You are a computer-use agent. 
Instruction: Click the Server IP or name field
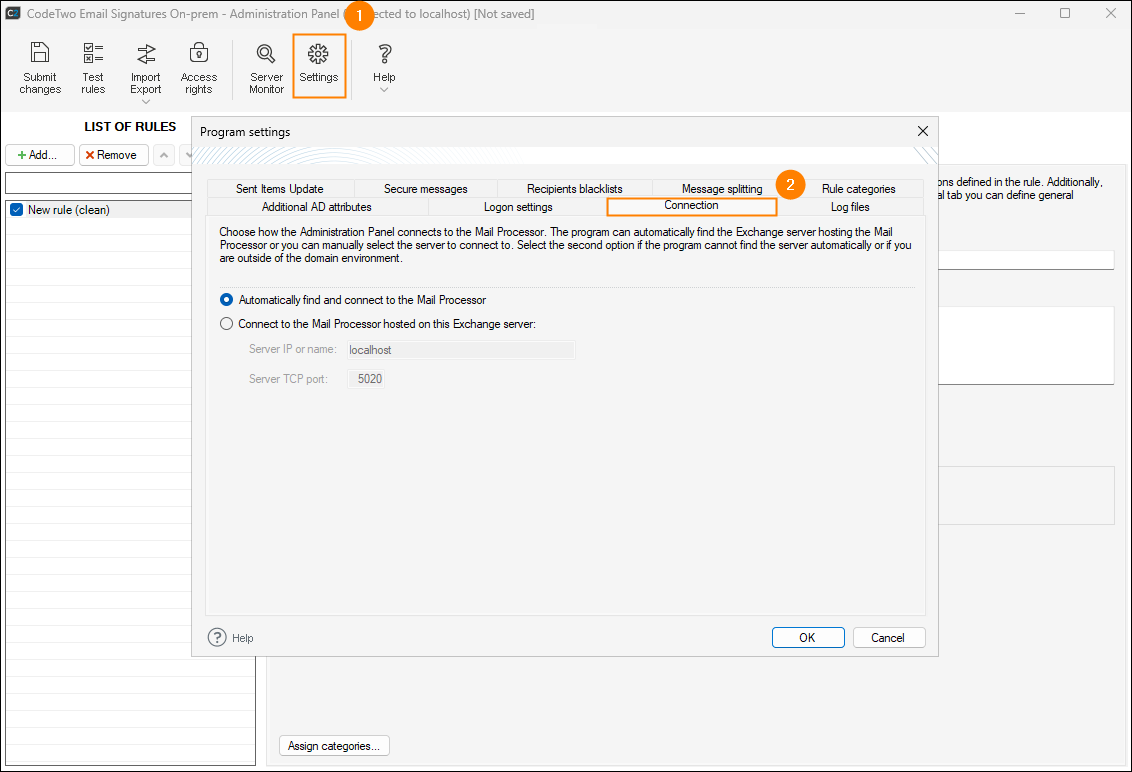click(x=460, y=350)
